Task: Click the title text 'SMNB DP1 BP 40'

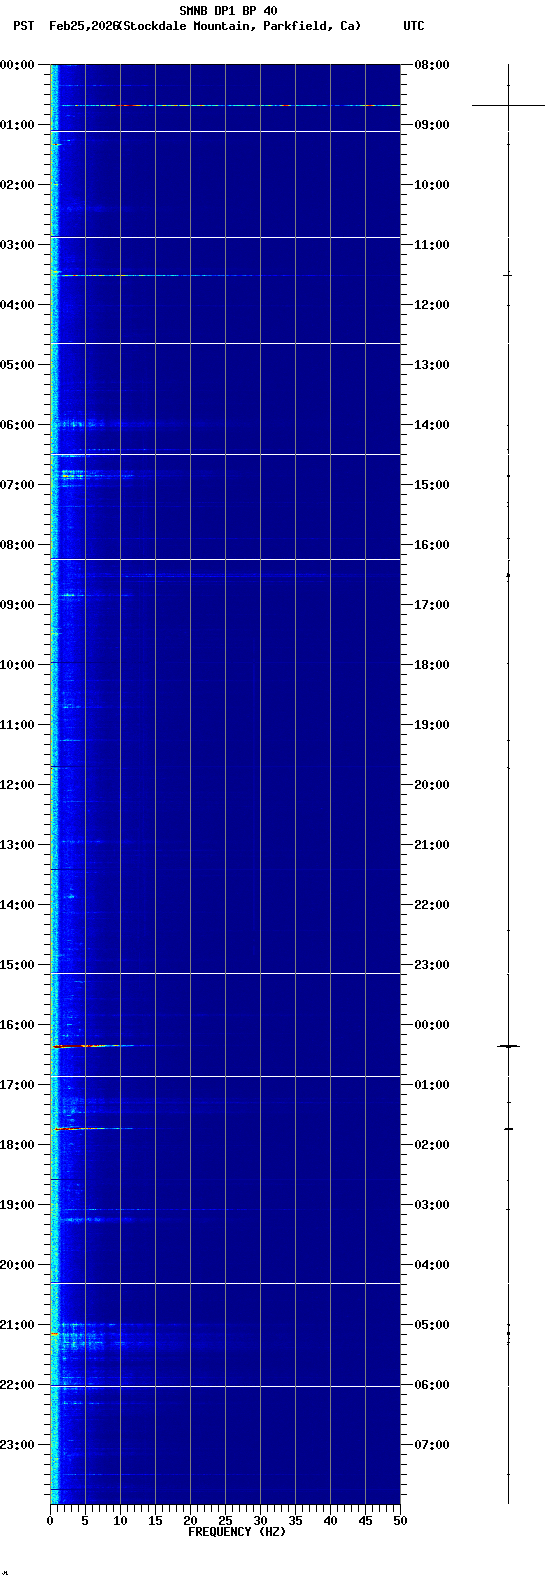Action: tap(228, 11)
